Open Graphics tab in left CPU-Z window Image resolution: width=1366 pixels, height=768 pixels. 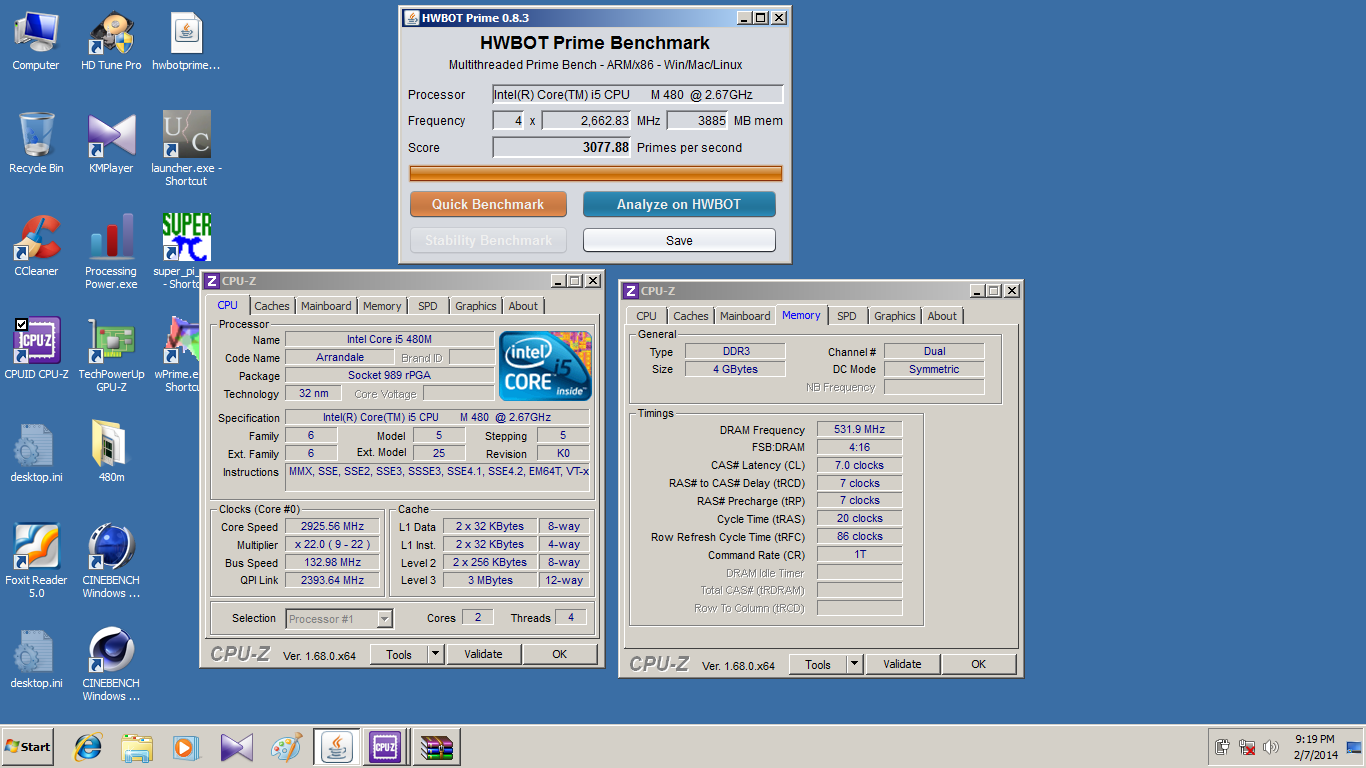pyautogui.click(x=476, y=306)
